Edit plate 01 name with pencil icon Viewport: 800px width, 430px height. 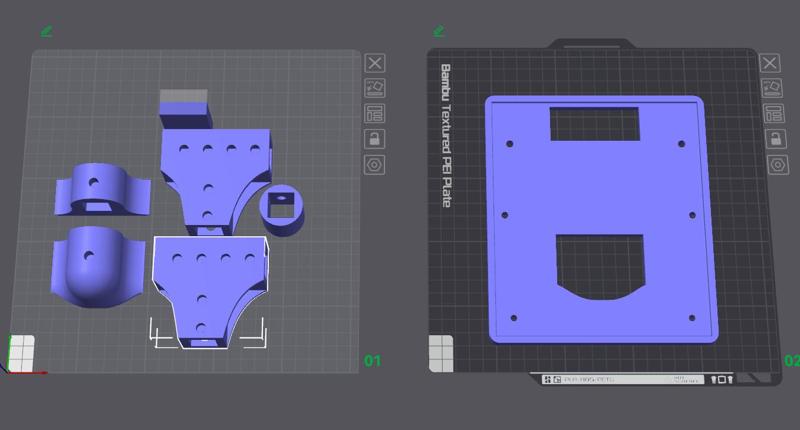[46, 32]
